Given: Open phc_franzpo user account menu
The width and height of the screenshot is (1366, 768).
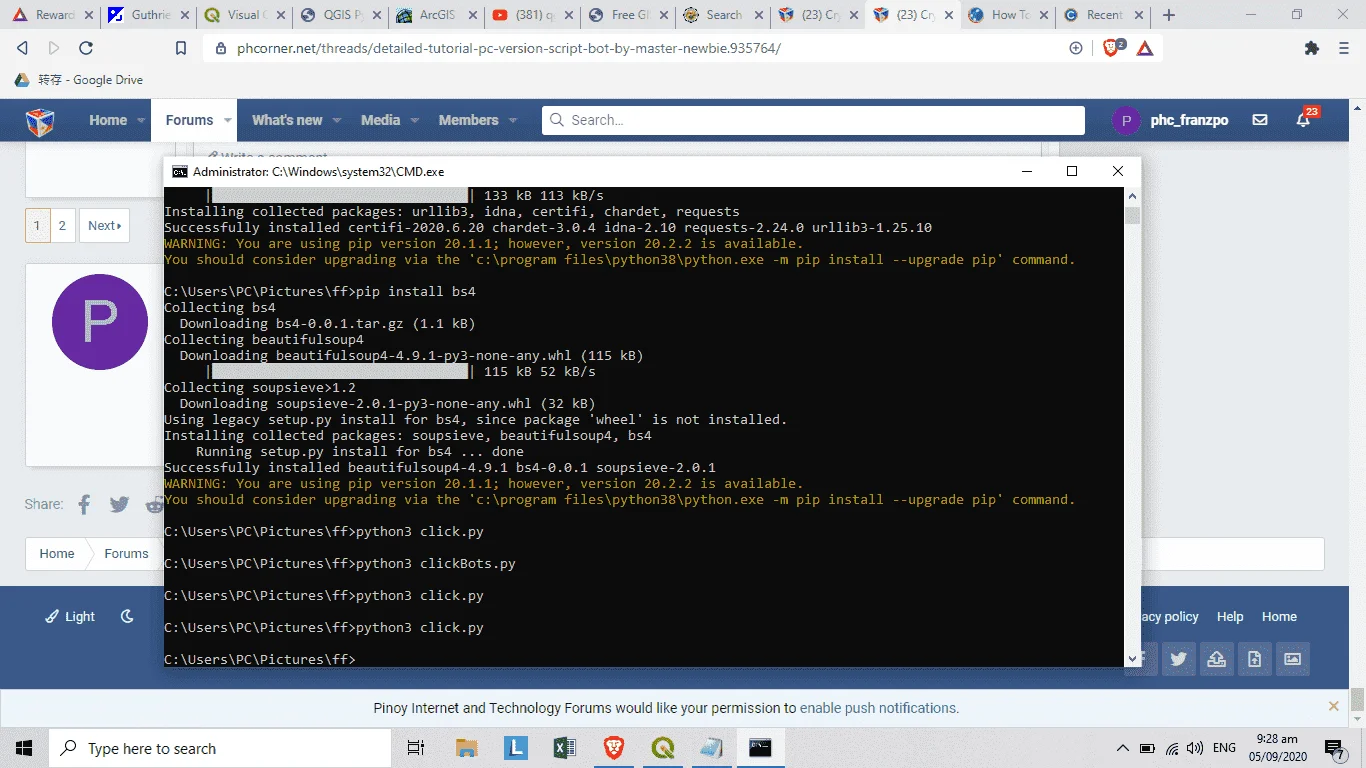Looking at the screenshot, I should click(1171, 120).
